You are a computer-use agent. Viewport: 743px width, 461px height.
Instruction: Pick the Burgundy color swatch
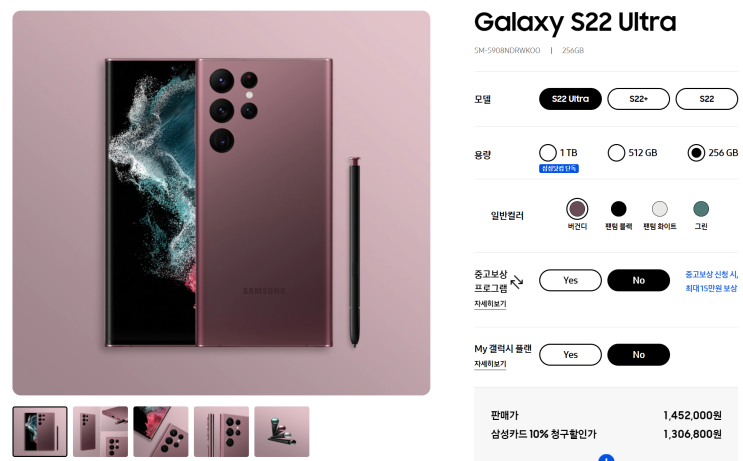coord(577,209)
